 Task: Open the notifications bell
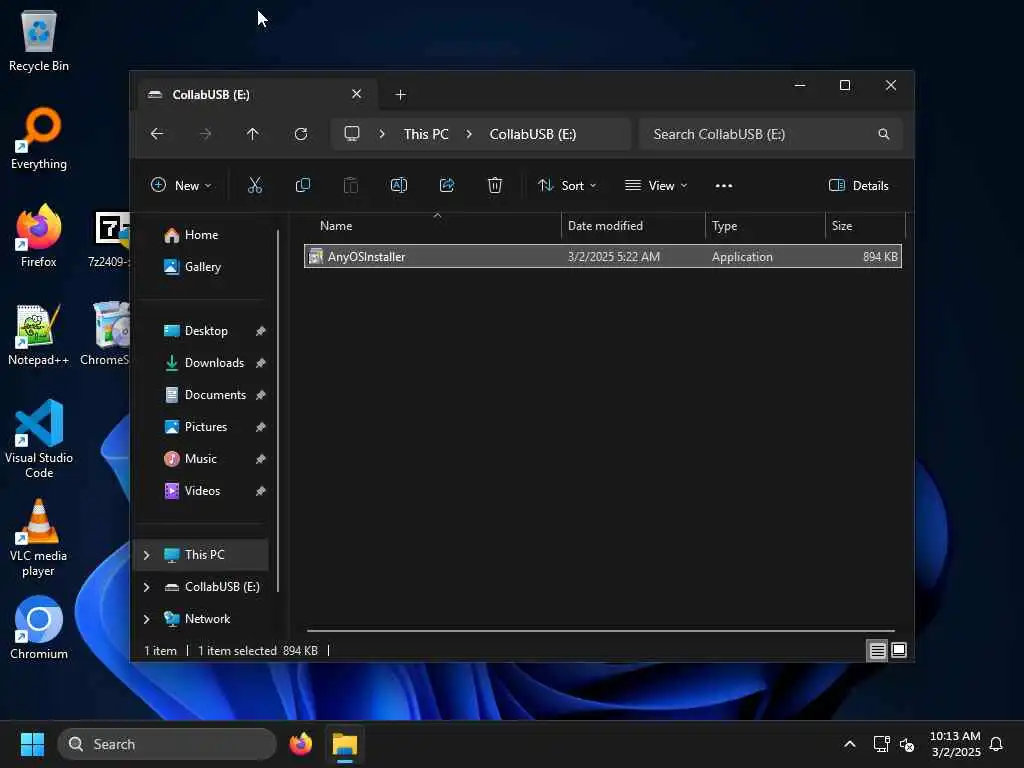point(996,744)
